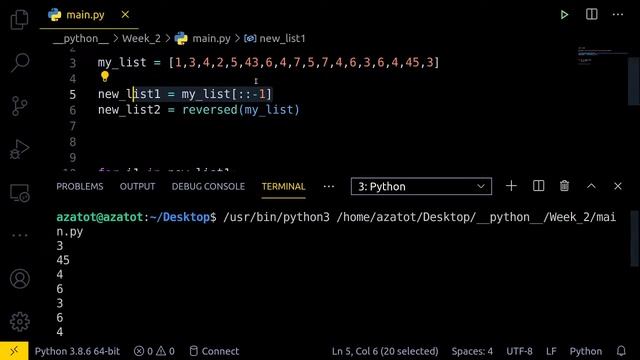
Task: Open the Source Control view
Action: pyautogui.click(x=19, y=106)
